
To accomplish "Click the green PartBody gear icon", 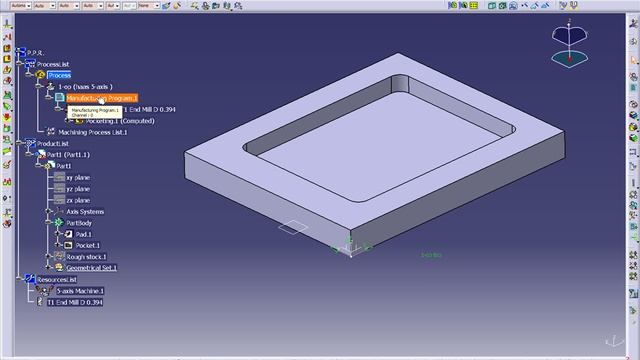I will click(59, 222).
